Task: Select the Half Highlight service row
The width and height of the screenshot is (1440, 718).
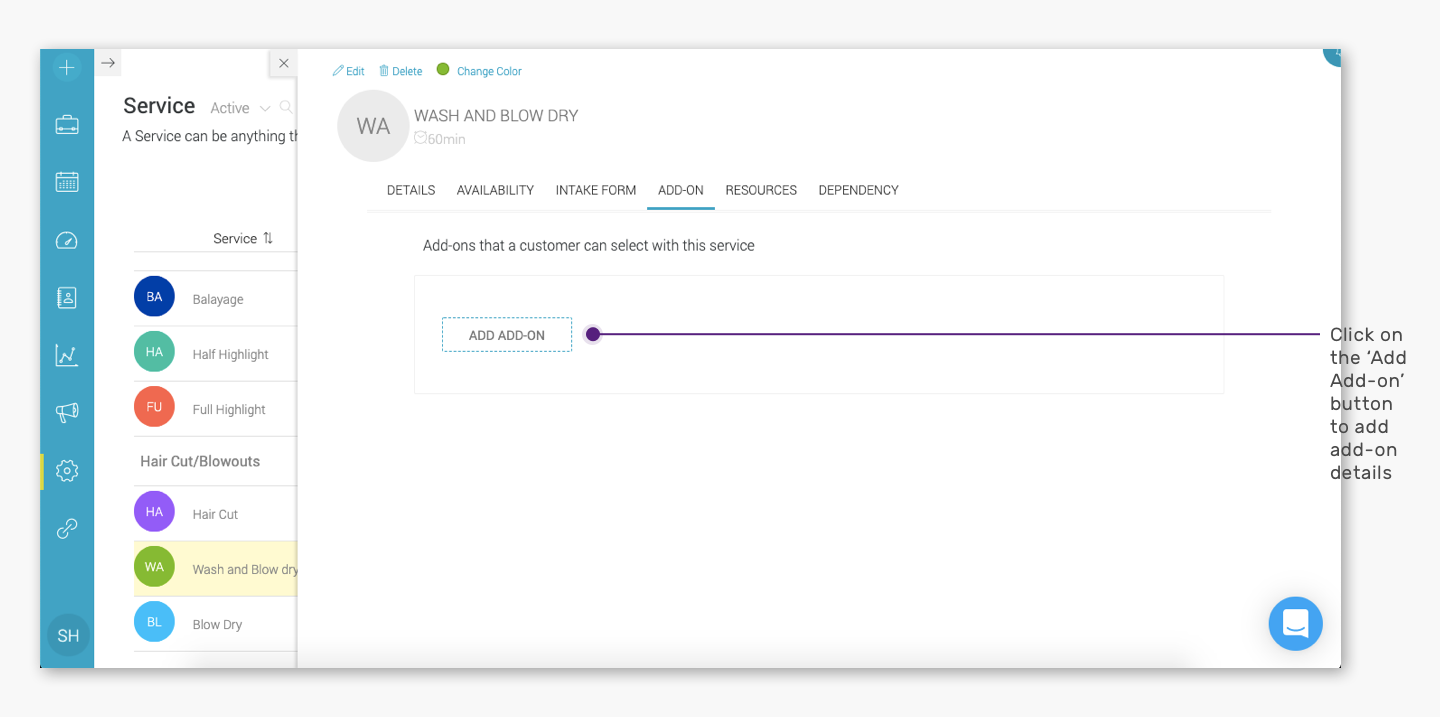Action: coord(216,353)
